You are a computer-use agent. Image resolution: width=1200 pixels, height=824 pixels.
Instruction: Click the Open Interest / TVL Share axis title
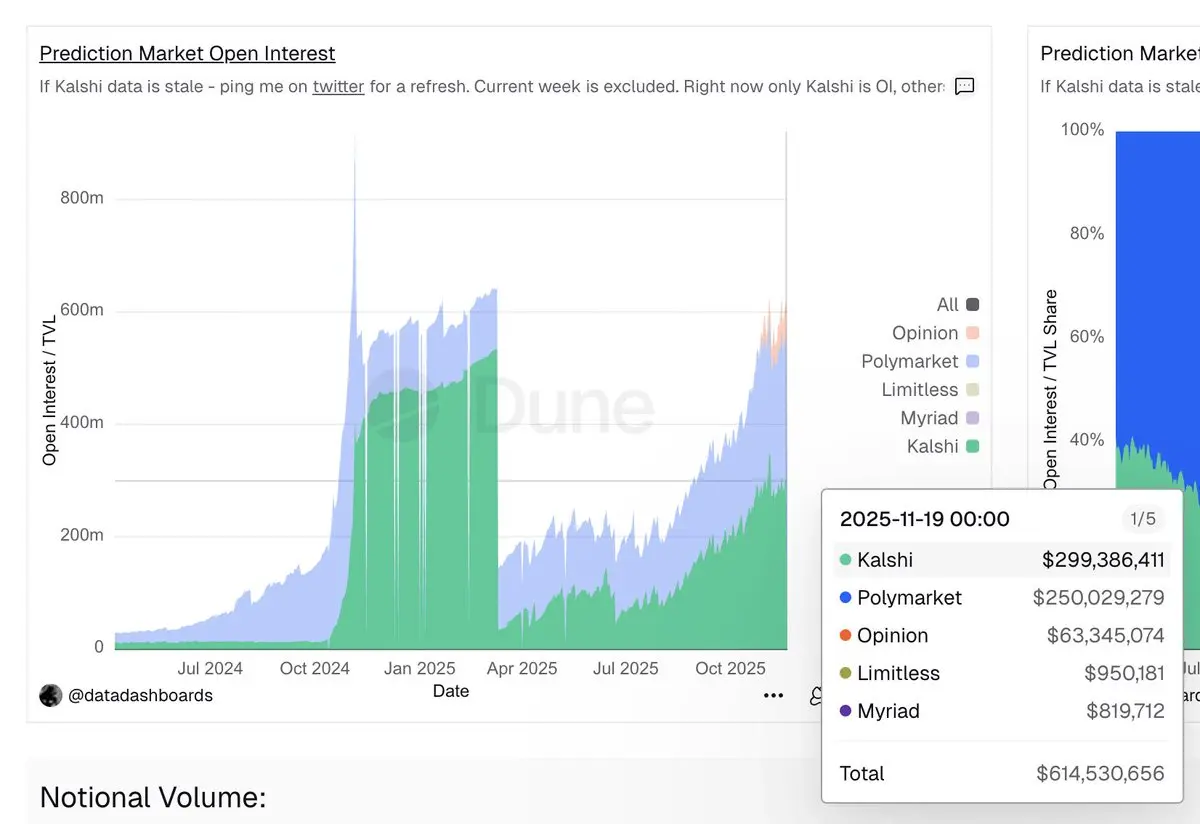(x=1051, y=391)
